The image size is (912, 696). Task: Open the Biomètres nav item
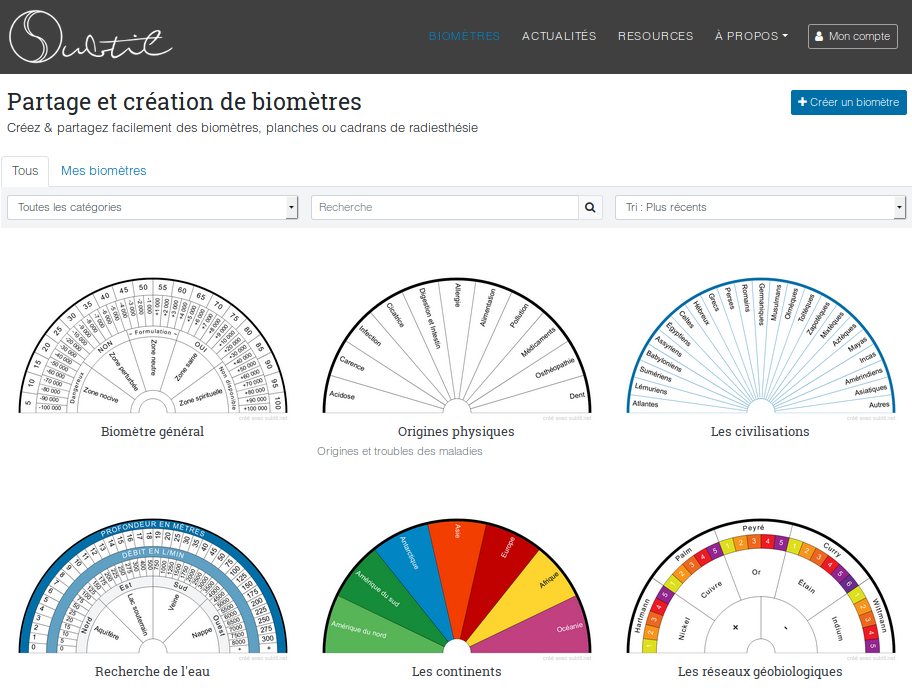tap(464, 36)
